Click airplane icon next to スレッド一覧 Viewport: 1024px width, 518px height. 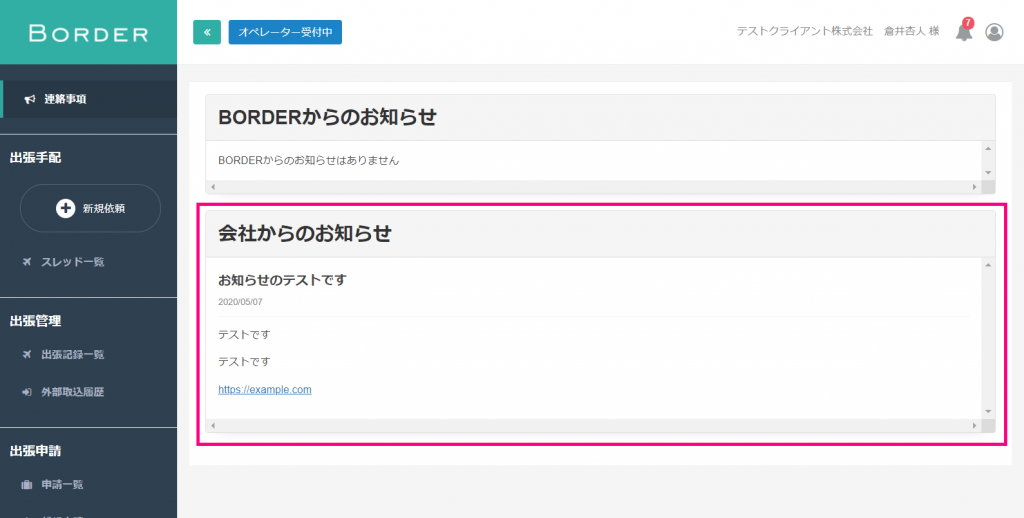27,262
